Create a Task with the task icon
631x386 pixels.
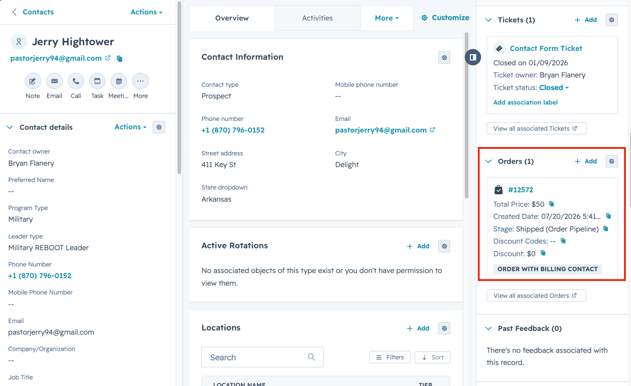97,81
